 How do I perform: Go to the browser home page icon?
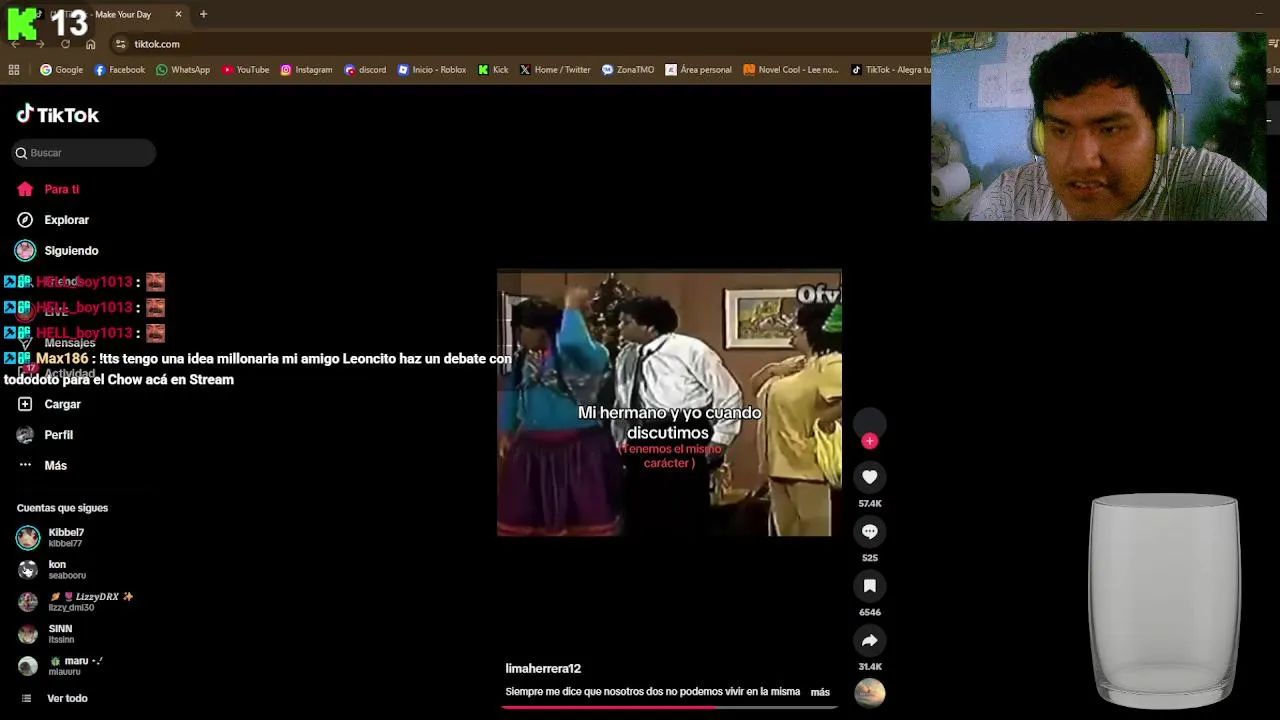coord(90,44)
